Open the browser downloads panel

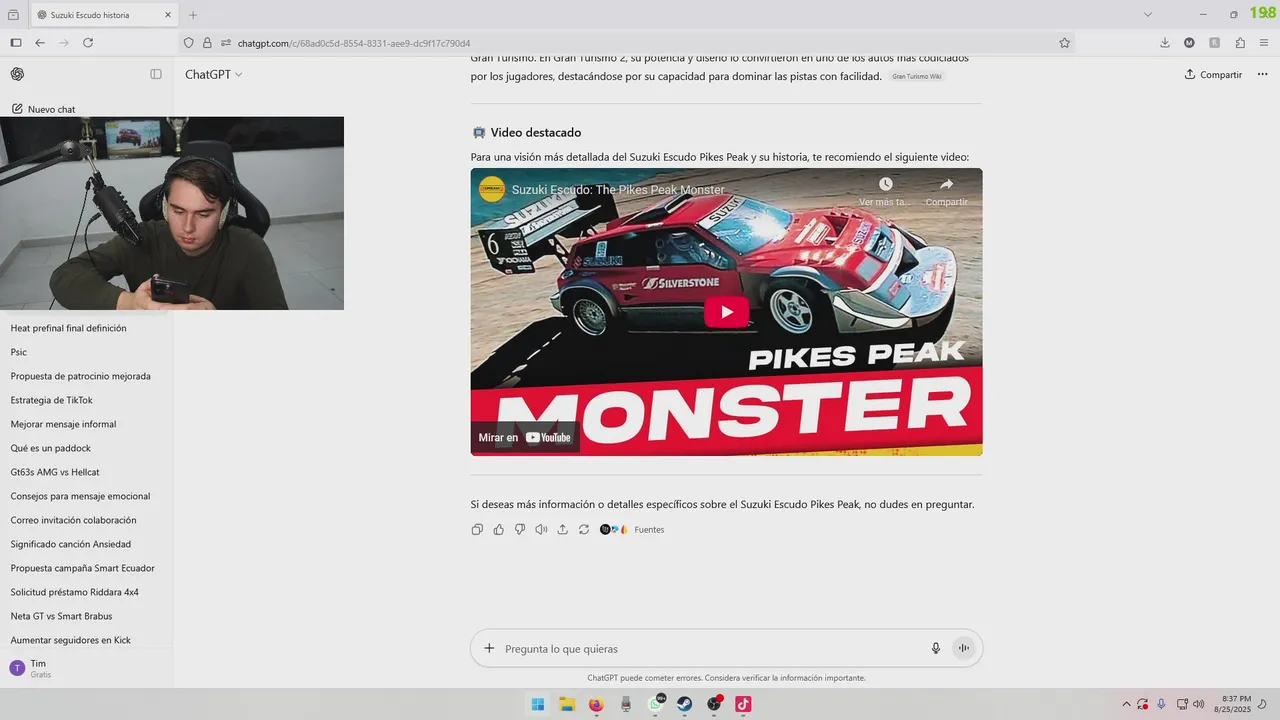point(1165,43)
